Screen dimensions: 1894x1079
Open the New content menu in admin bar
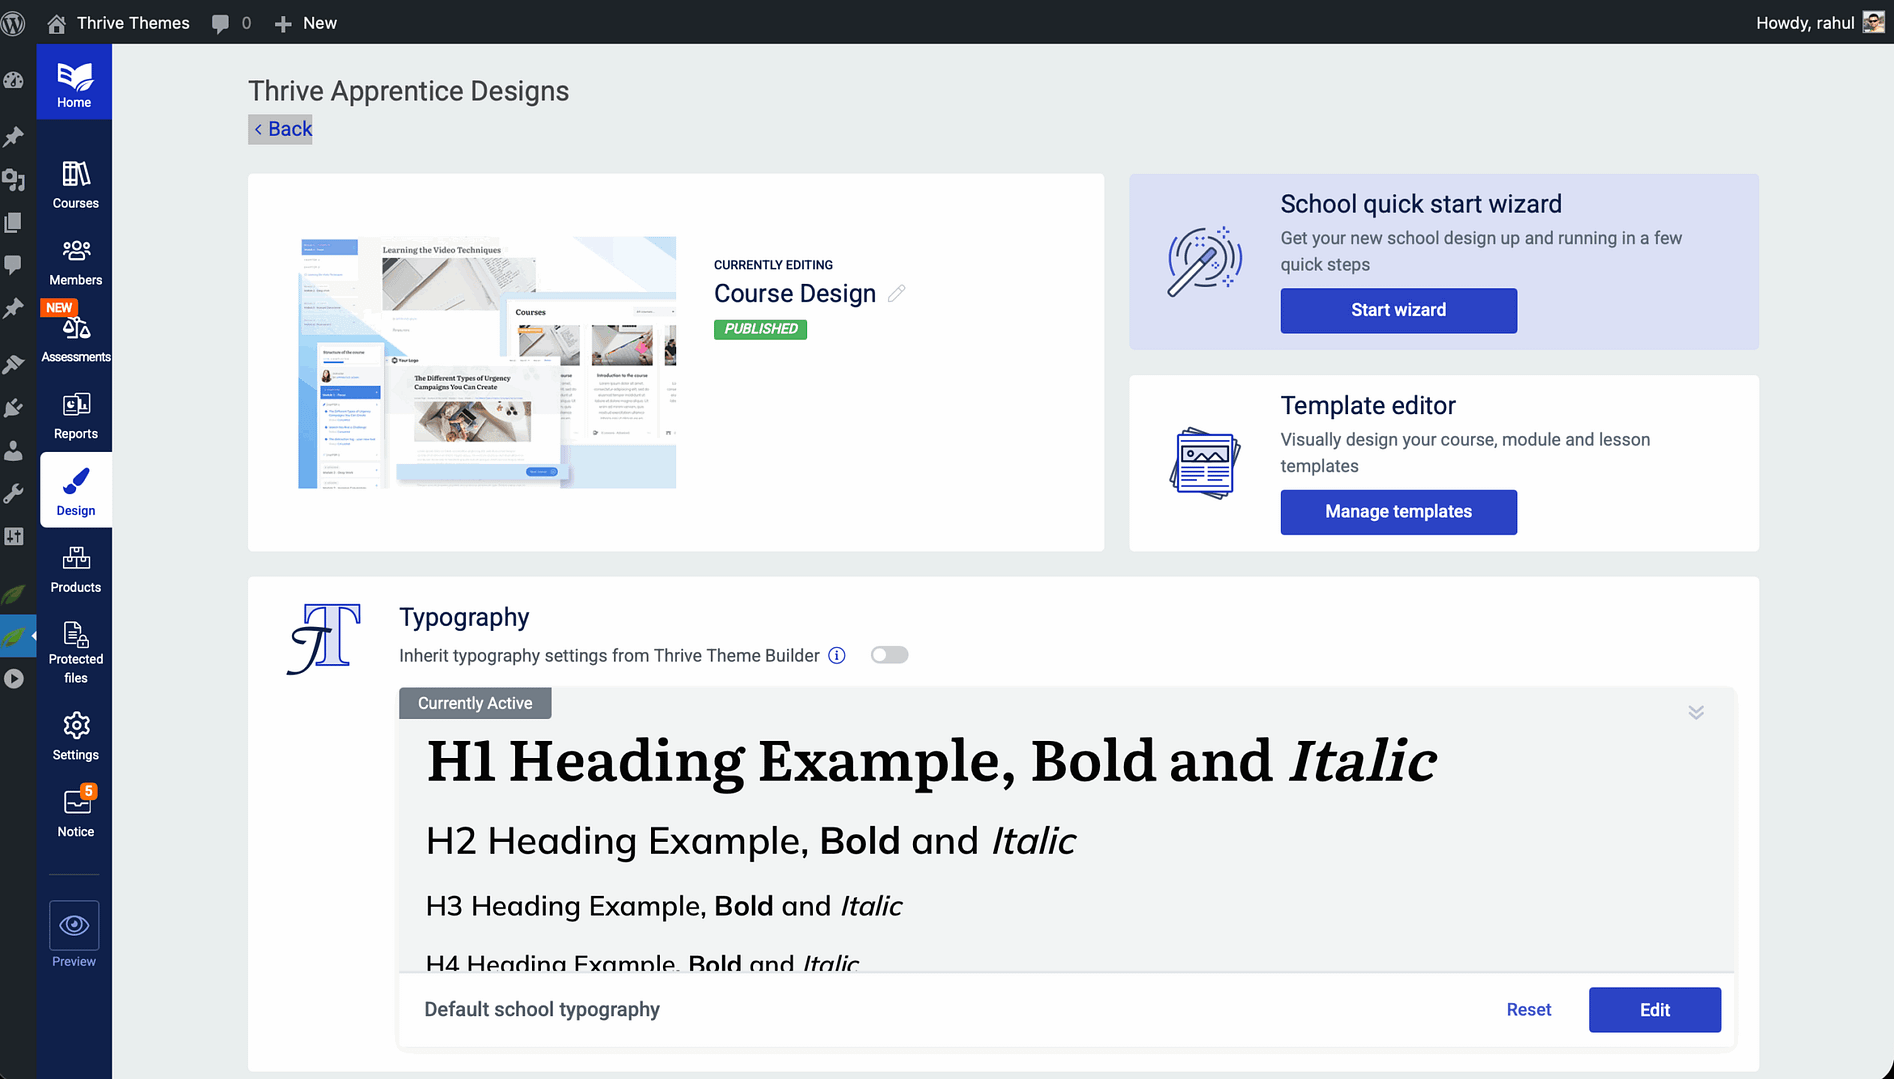click(306, 23)
